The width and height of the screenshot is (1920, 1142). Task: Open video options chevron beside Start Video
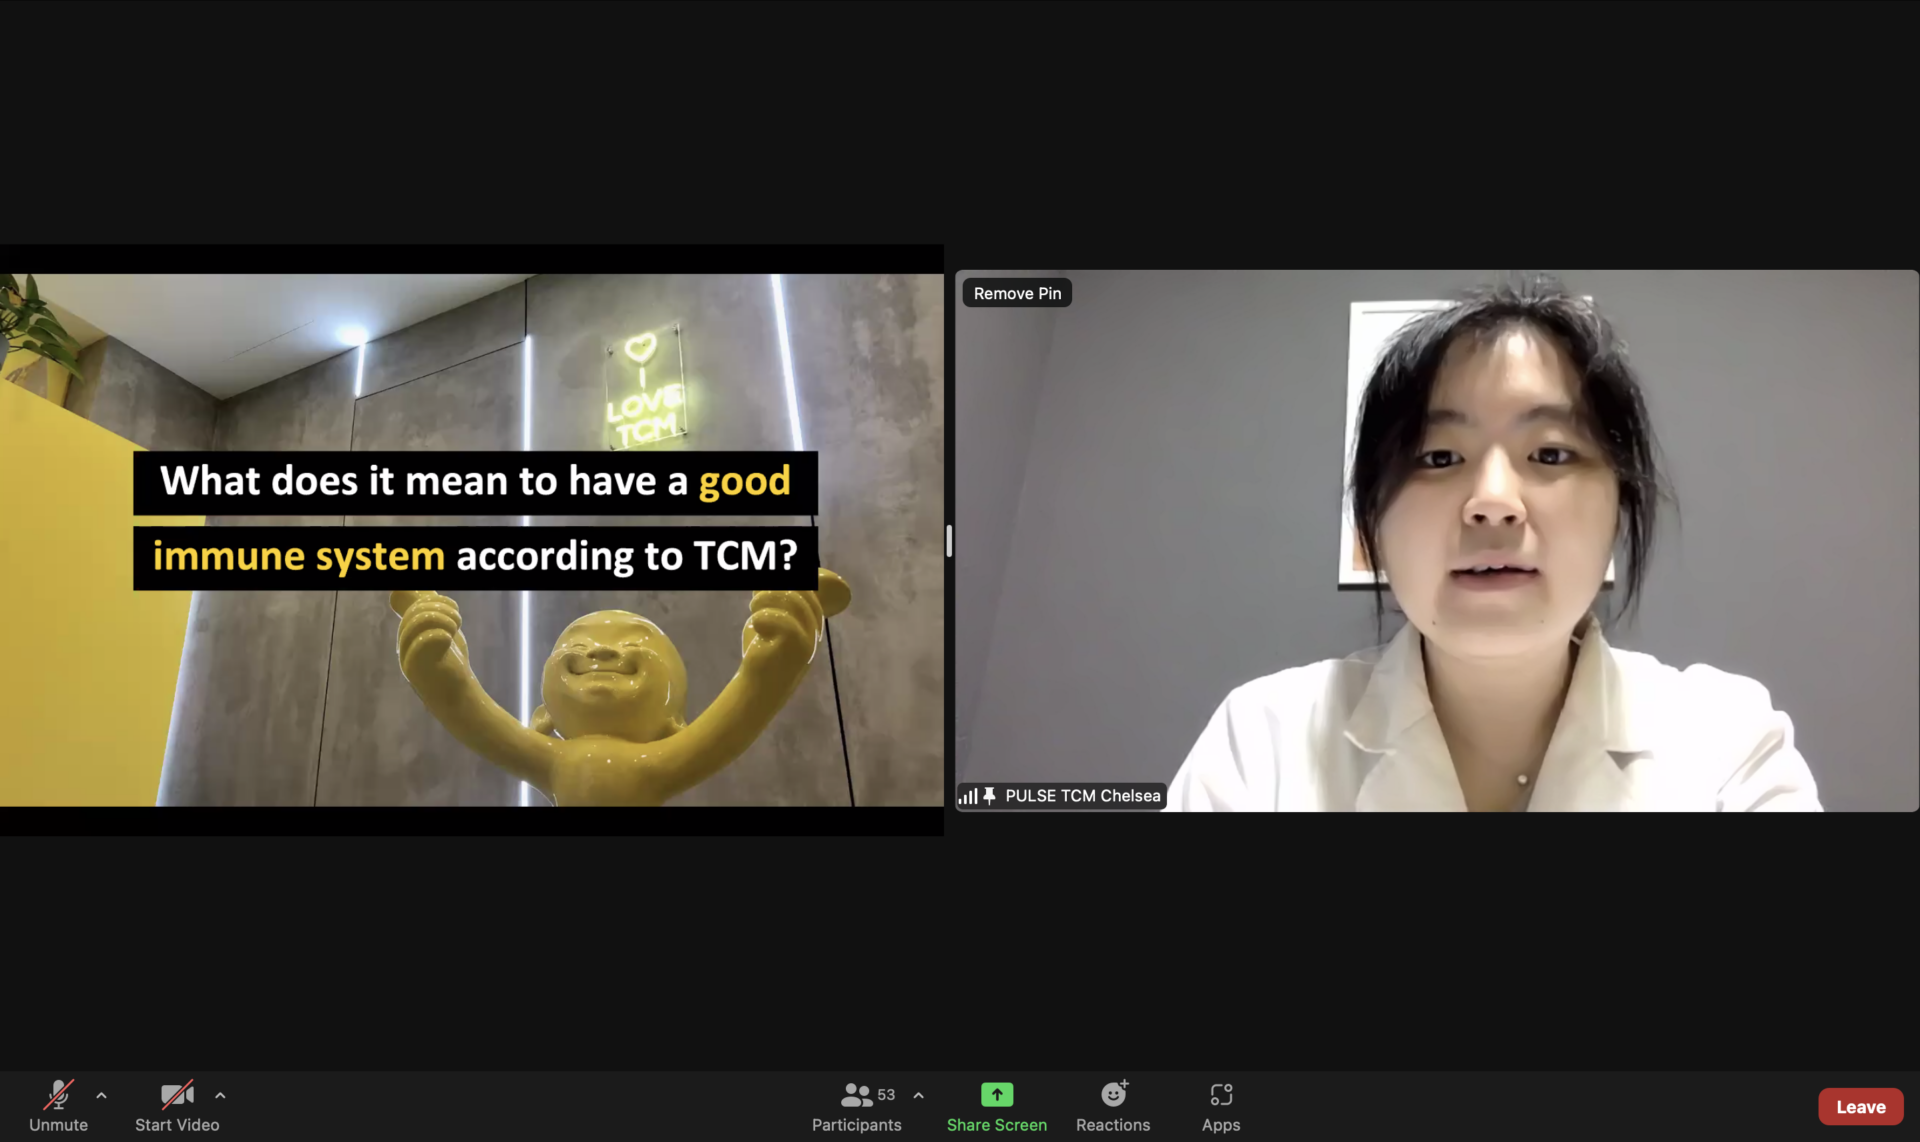(220, 1096)
